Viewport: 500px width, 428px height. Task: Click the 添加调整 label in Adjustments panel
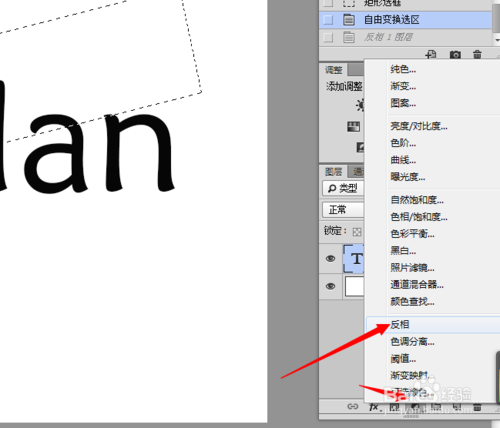point(344,87)
